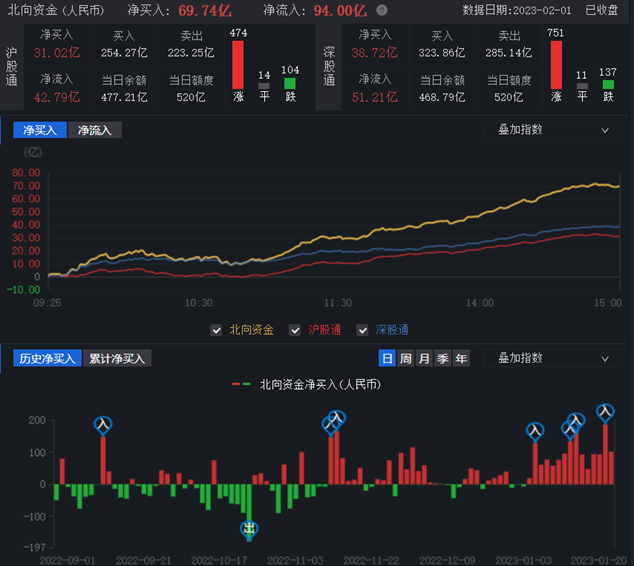Click the help question mark beside 净流入
Image resolution: width=634 pixels, height=566 pixels.
[x=382, y=10]
